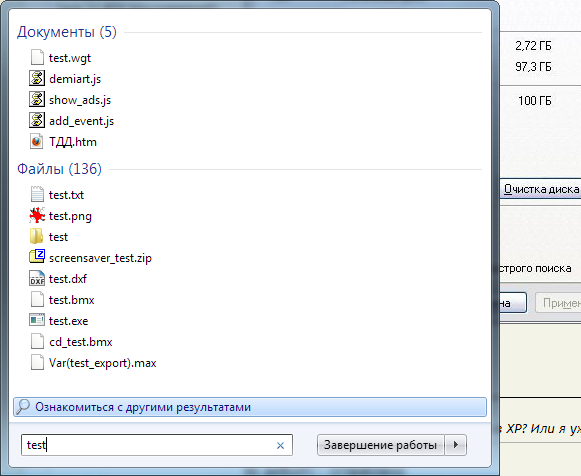Click the show_ads.js script icon
The image size is (581, 476).
click(37, 100)
